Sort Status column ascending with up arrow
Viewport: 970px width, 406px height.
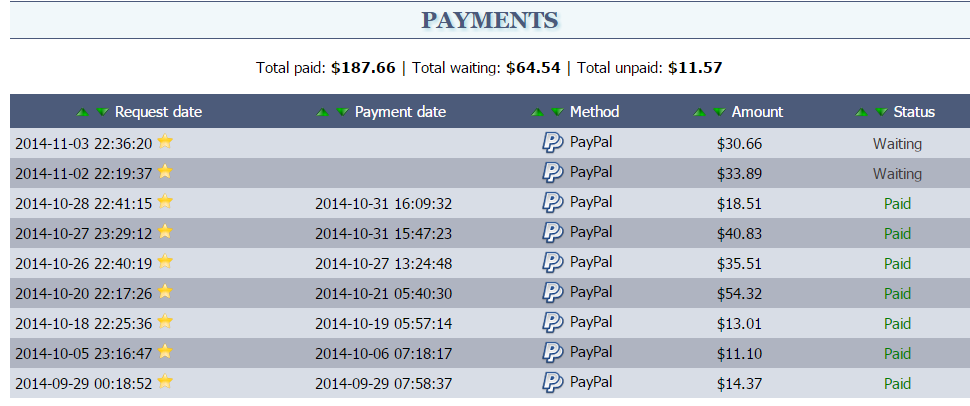[x=861, y=112]
